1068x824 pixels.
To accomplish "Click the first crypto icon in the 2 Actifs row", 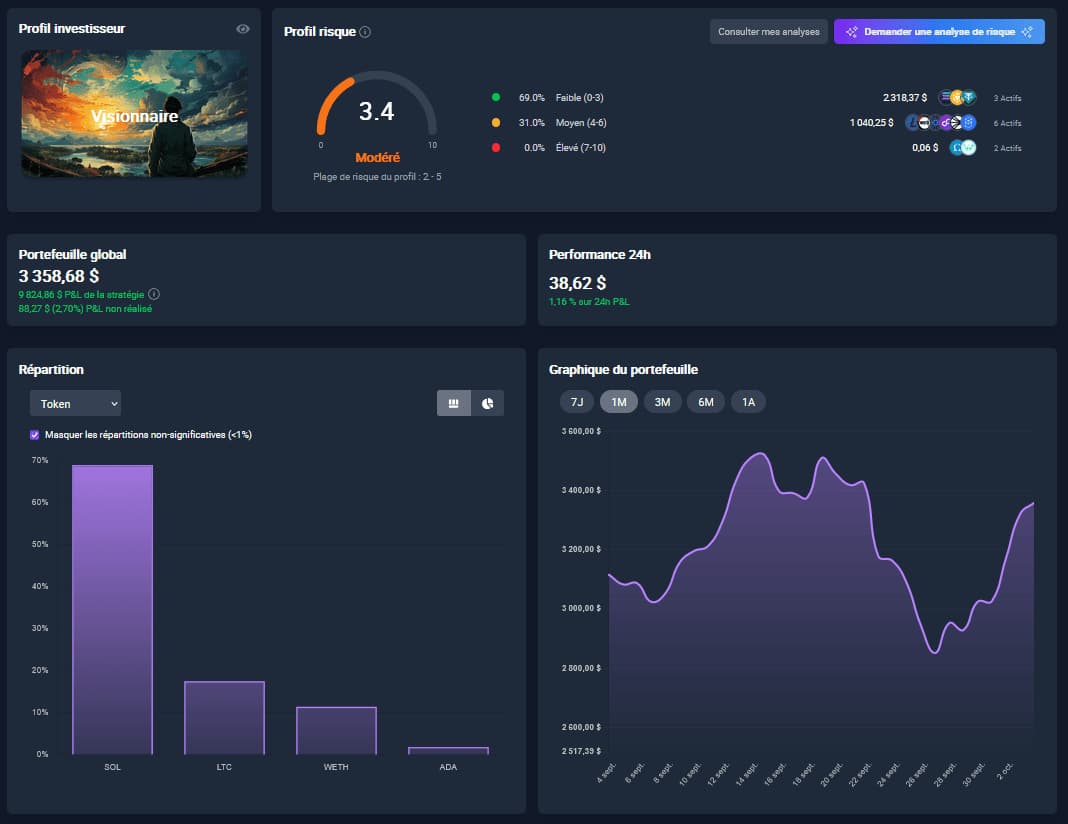I will pos(955,147).
